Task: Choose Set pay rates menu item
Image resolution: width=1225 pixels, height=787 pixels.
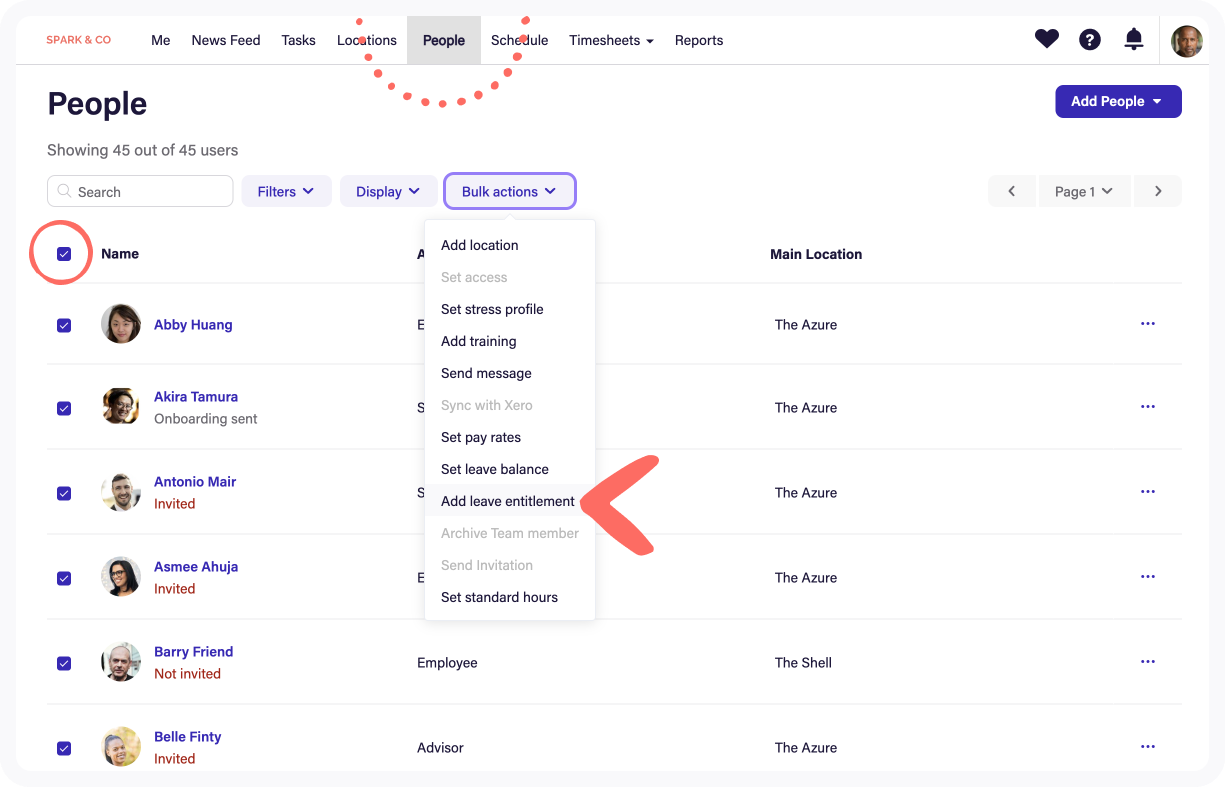Action: [x=510, y=437]
